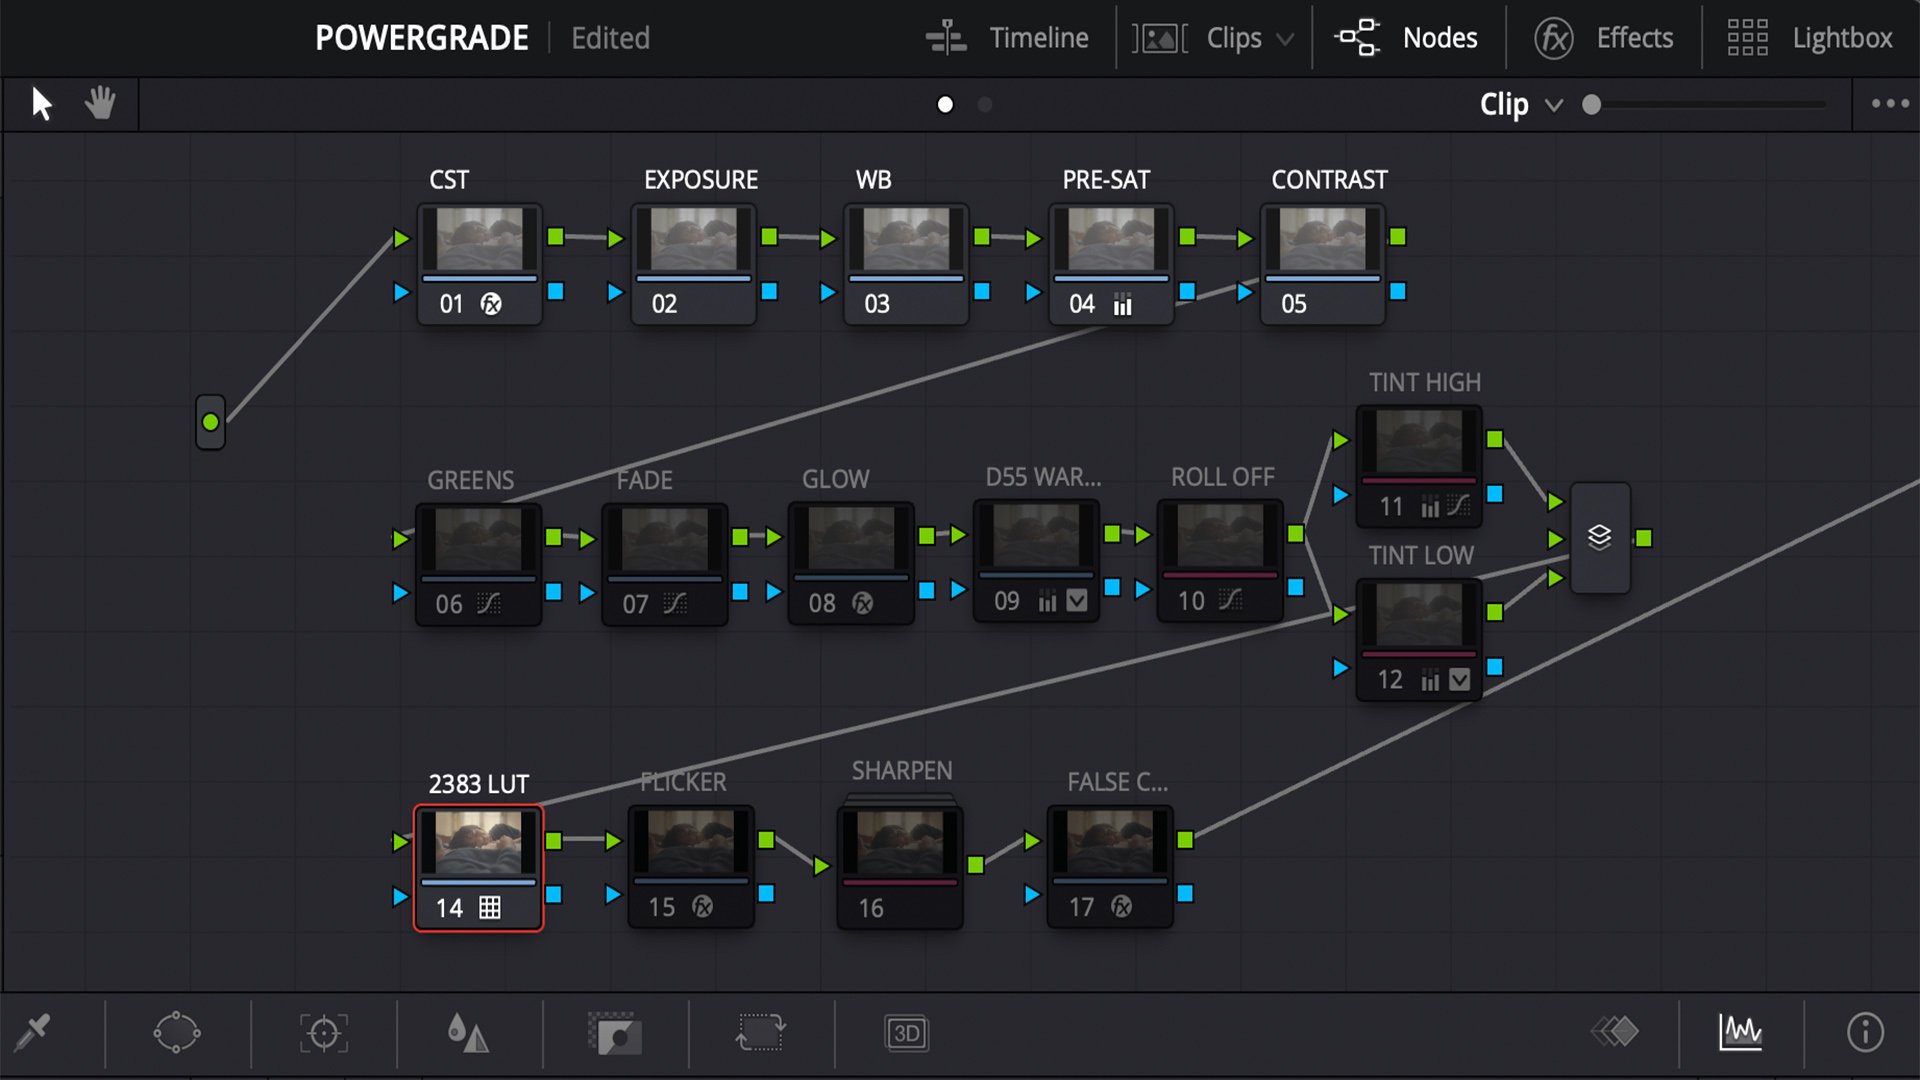Open the Lightbox view
Viewport: 1920px width, 1080px height.
pos(1810,38)
